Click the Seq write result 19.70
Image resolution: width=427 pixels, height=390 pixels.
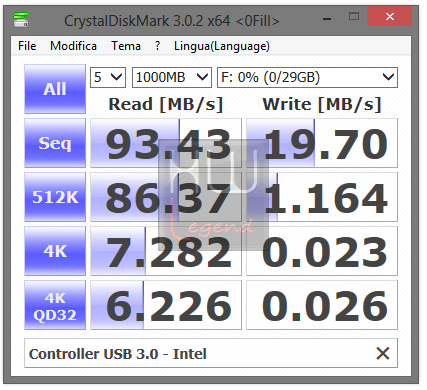(x=322, y=143)
